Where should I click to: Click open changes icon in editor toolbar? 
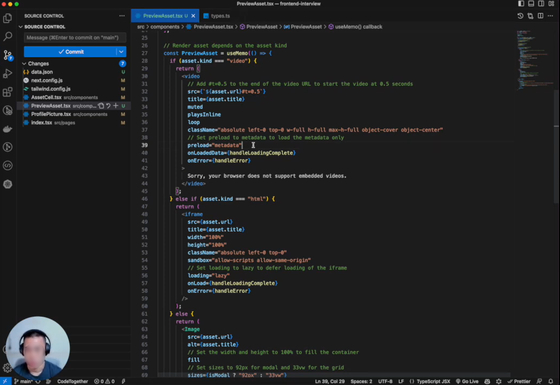click(530, 16)
